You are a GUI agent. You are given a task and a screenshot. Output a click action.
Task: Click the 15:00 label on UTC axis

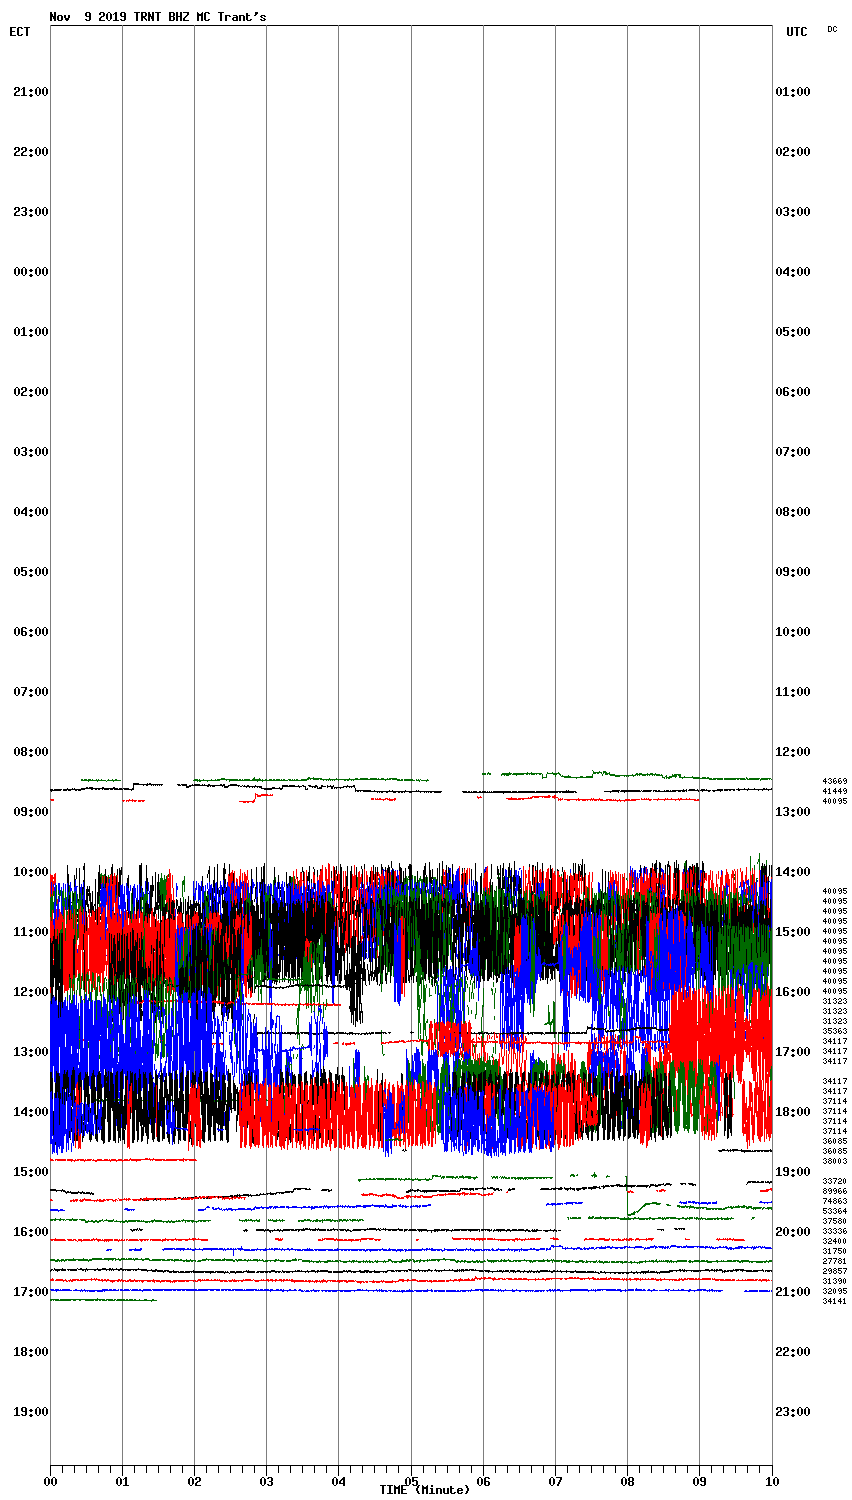pos(793,932)
